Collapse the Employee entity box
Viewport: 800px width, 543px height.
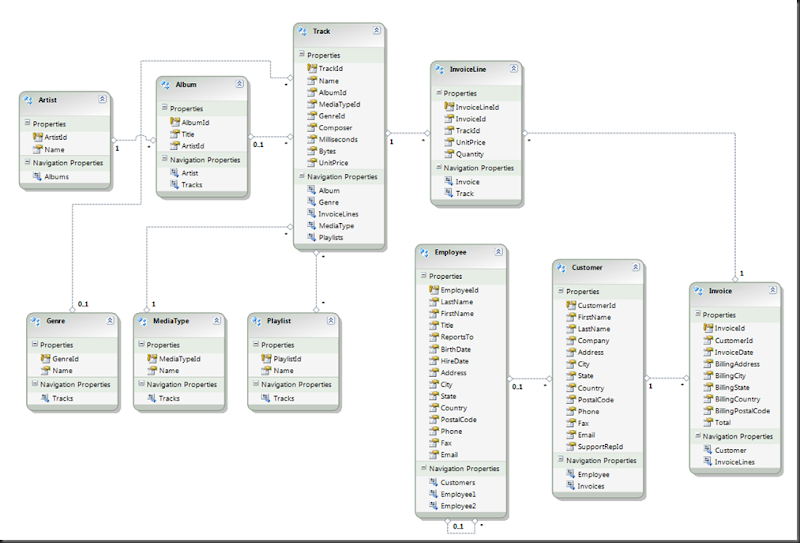pyautogui.click(x=498, y=252)
